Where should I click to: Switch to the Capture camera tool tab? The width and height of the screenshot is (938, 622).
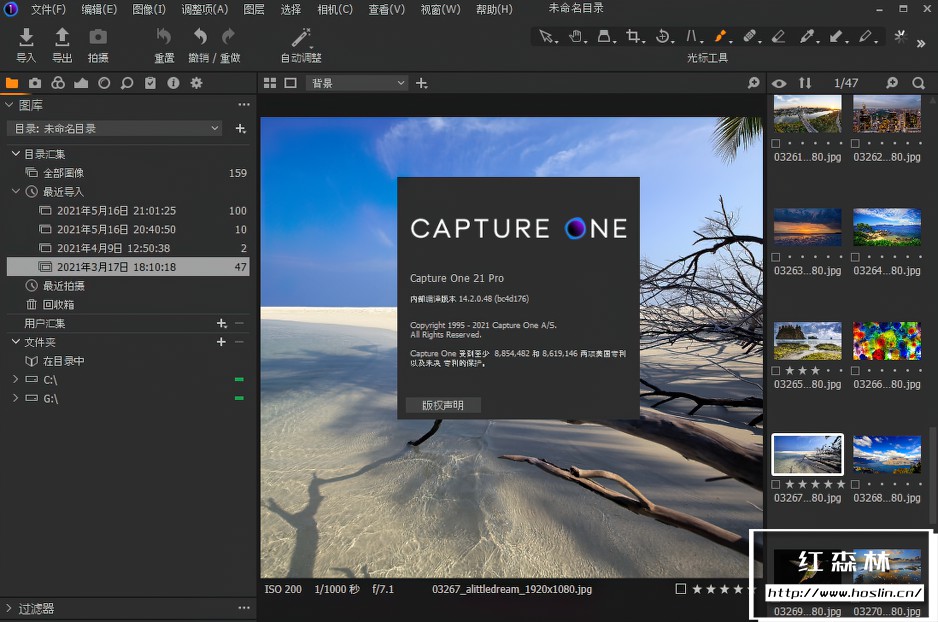(x=35, y=83)
